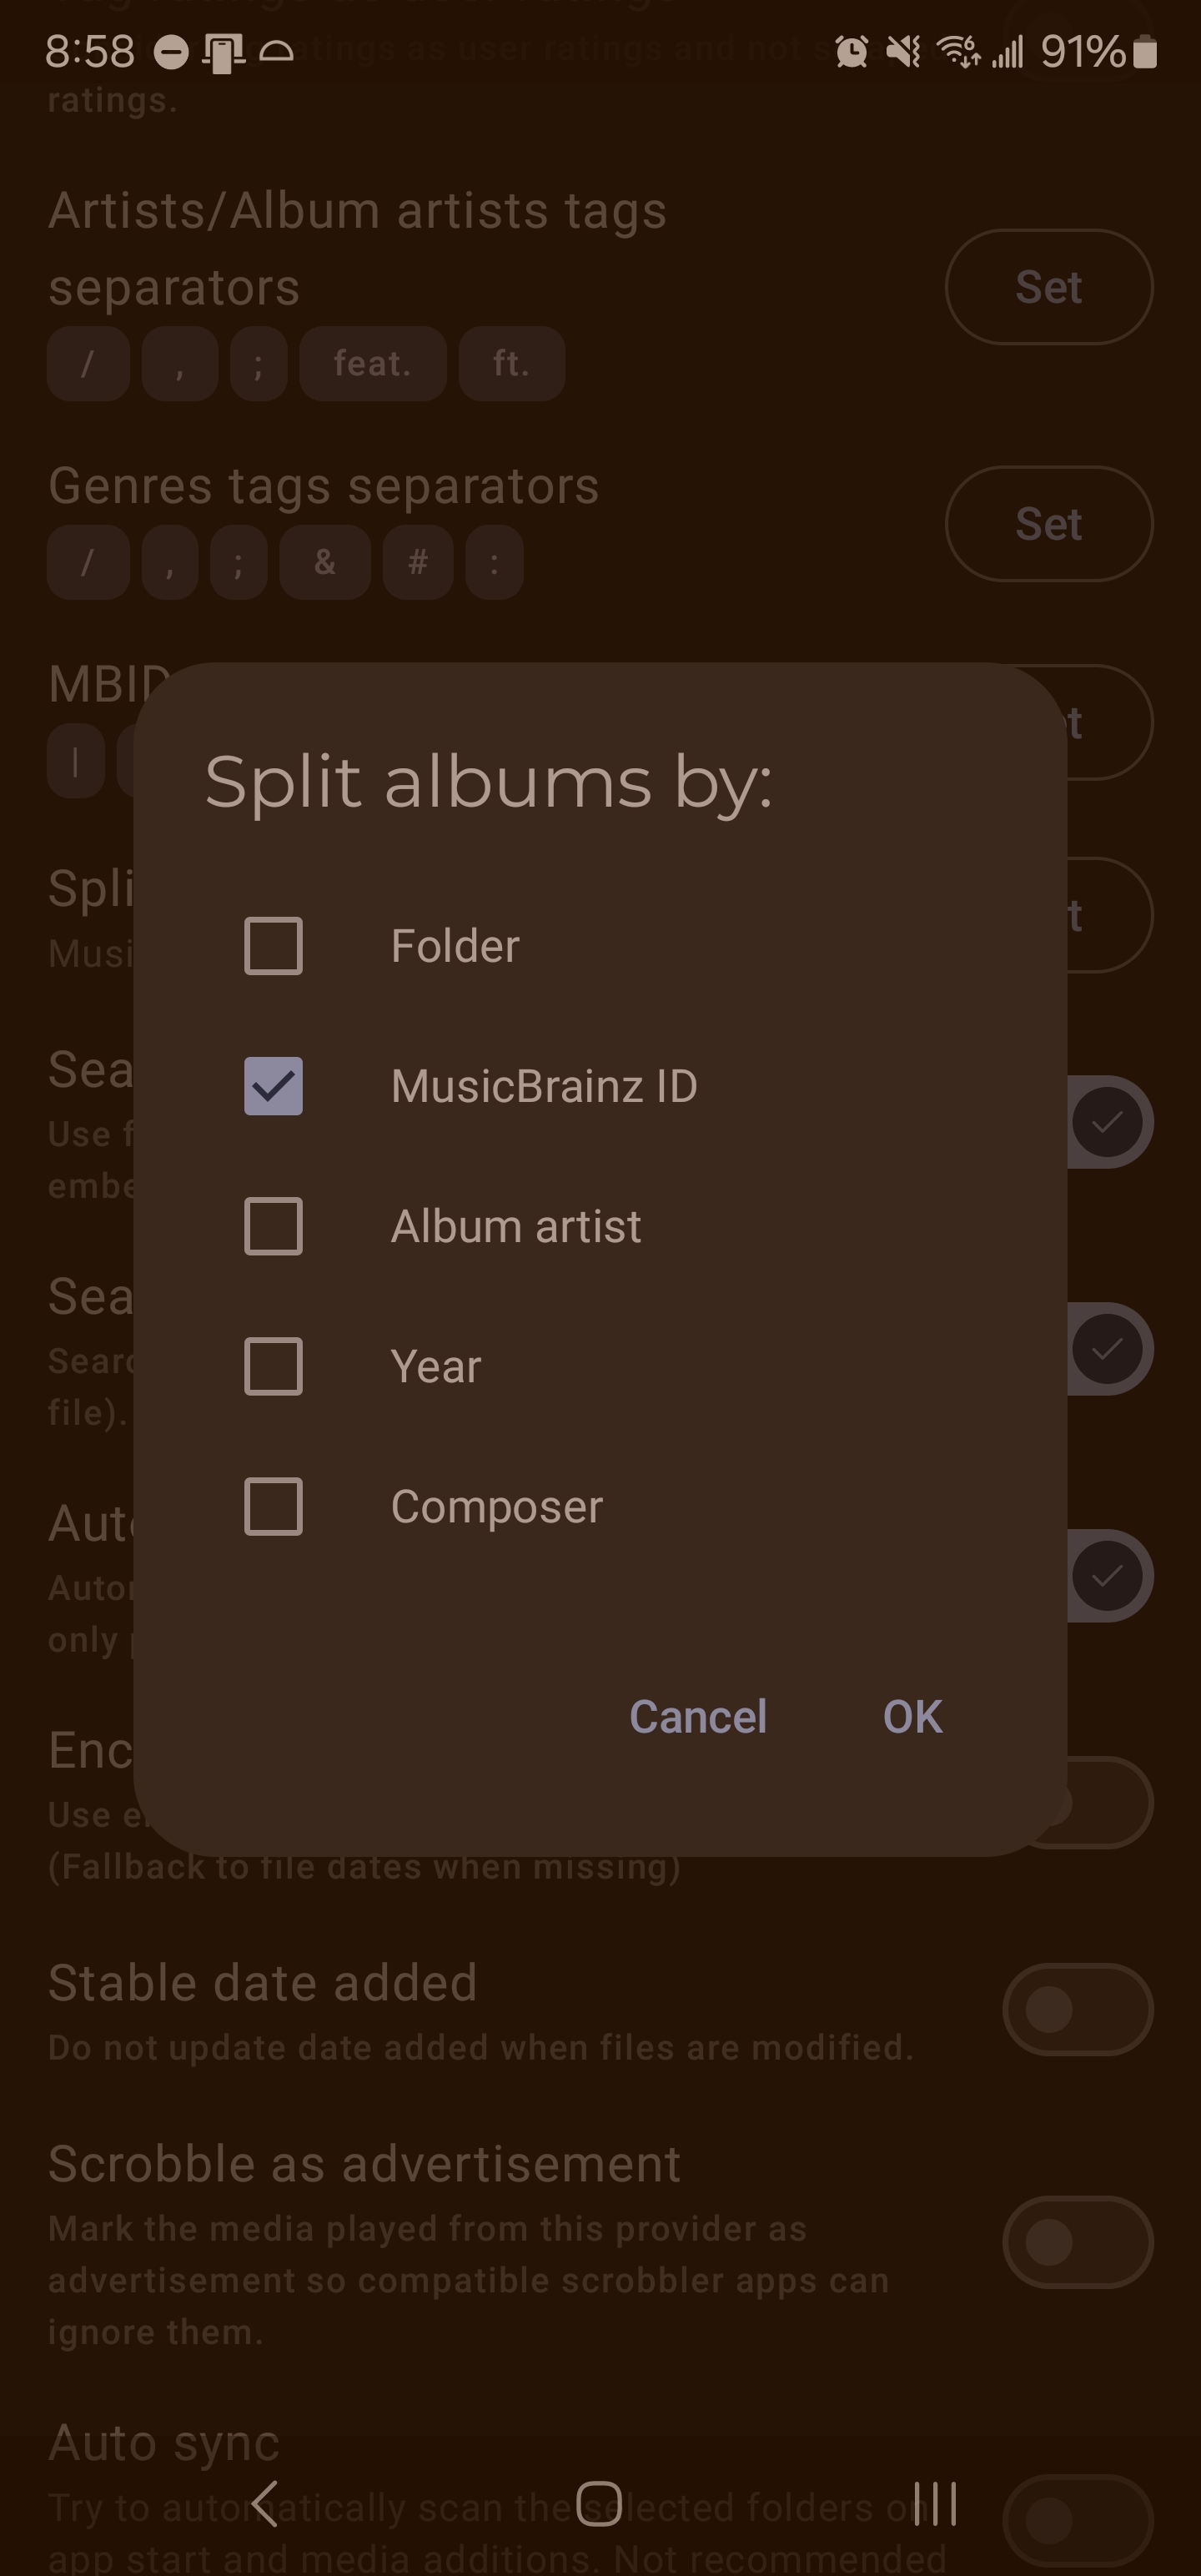Tap the home navigation icon
This screenshot has width=1201, height=2576.
coord(600,2503)
